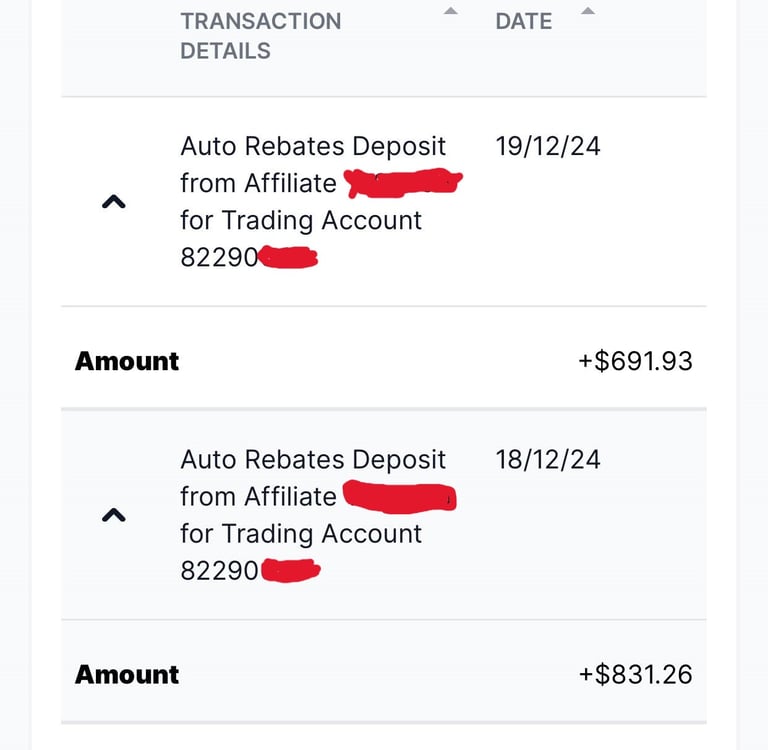Click the 18/12/24 date cell
This screenshot has height=750, width=768.
[x=548, y=460]
